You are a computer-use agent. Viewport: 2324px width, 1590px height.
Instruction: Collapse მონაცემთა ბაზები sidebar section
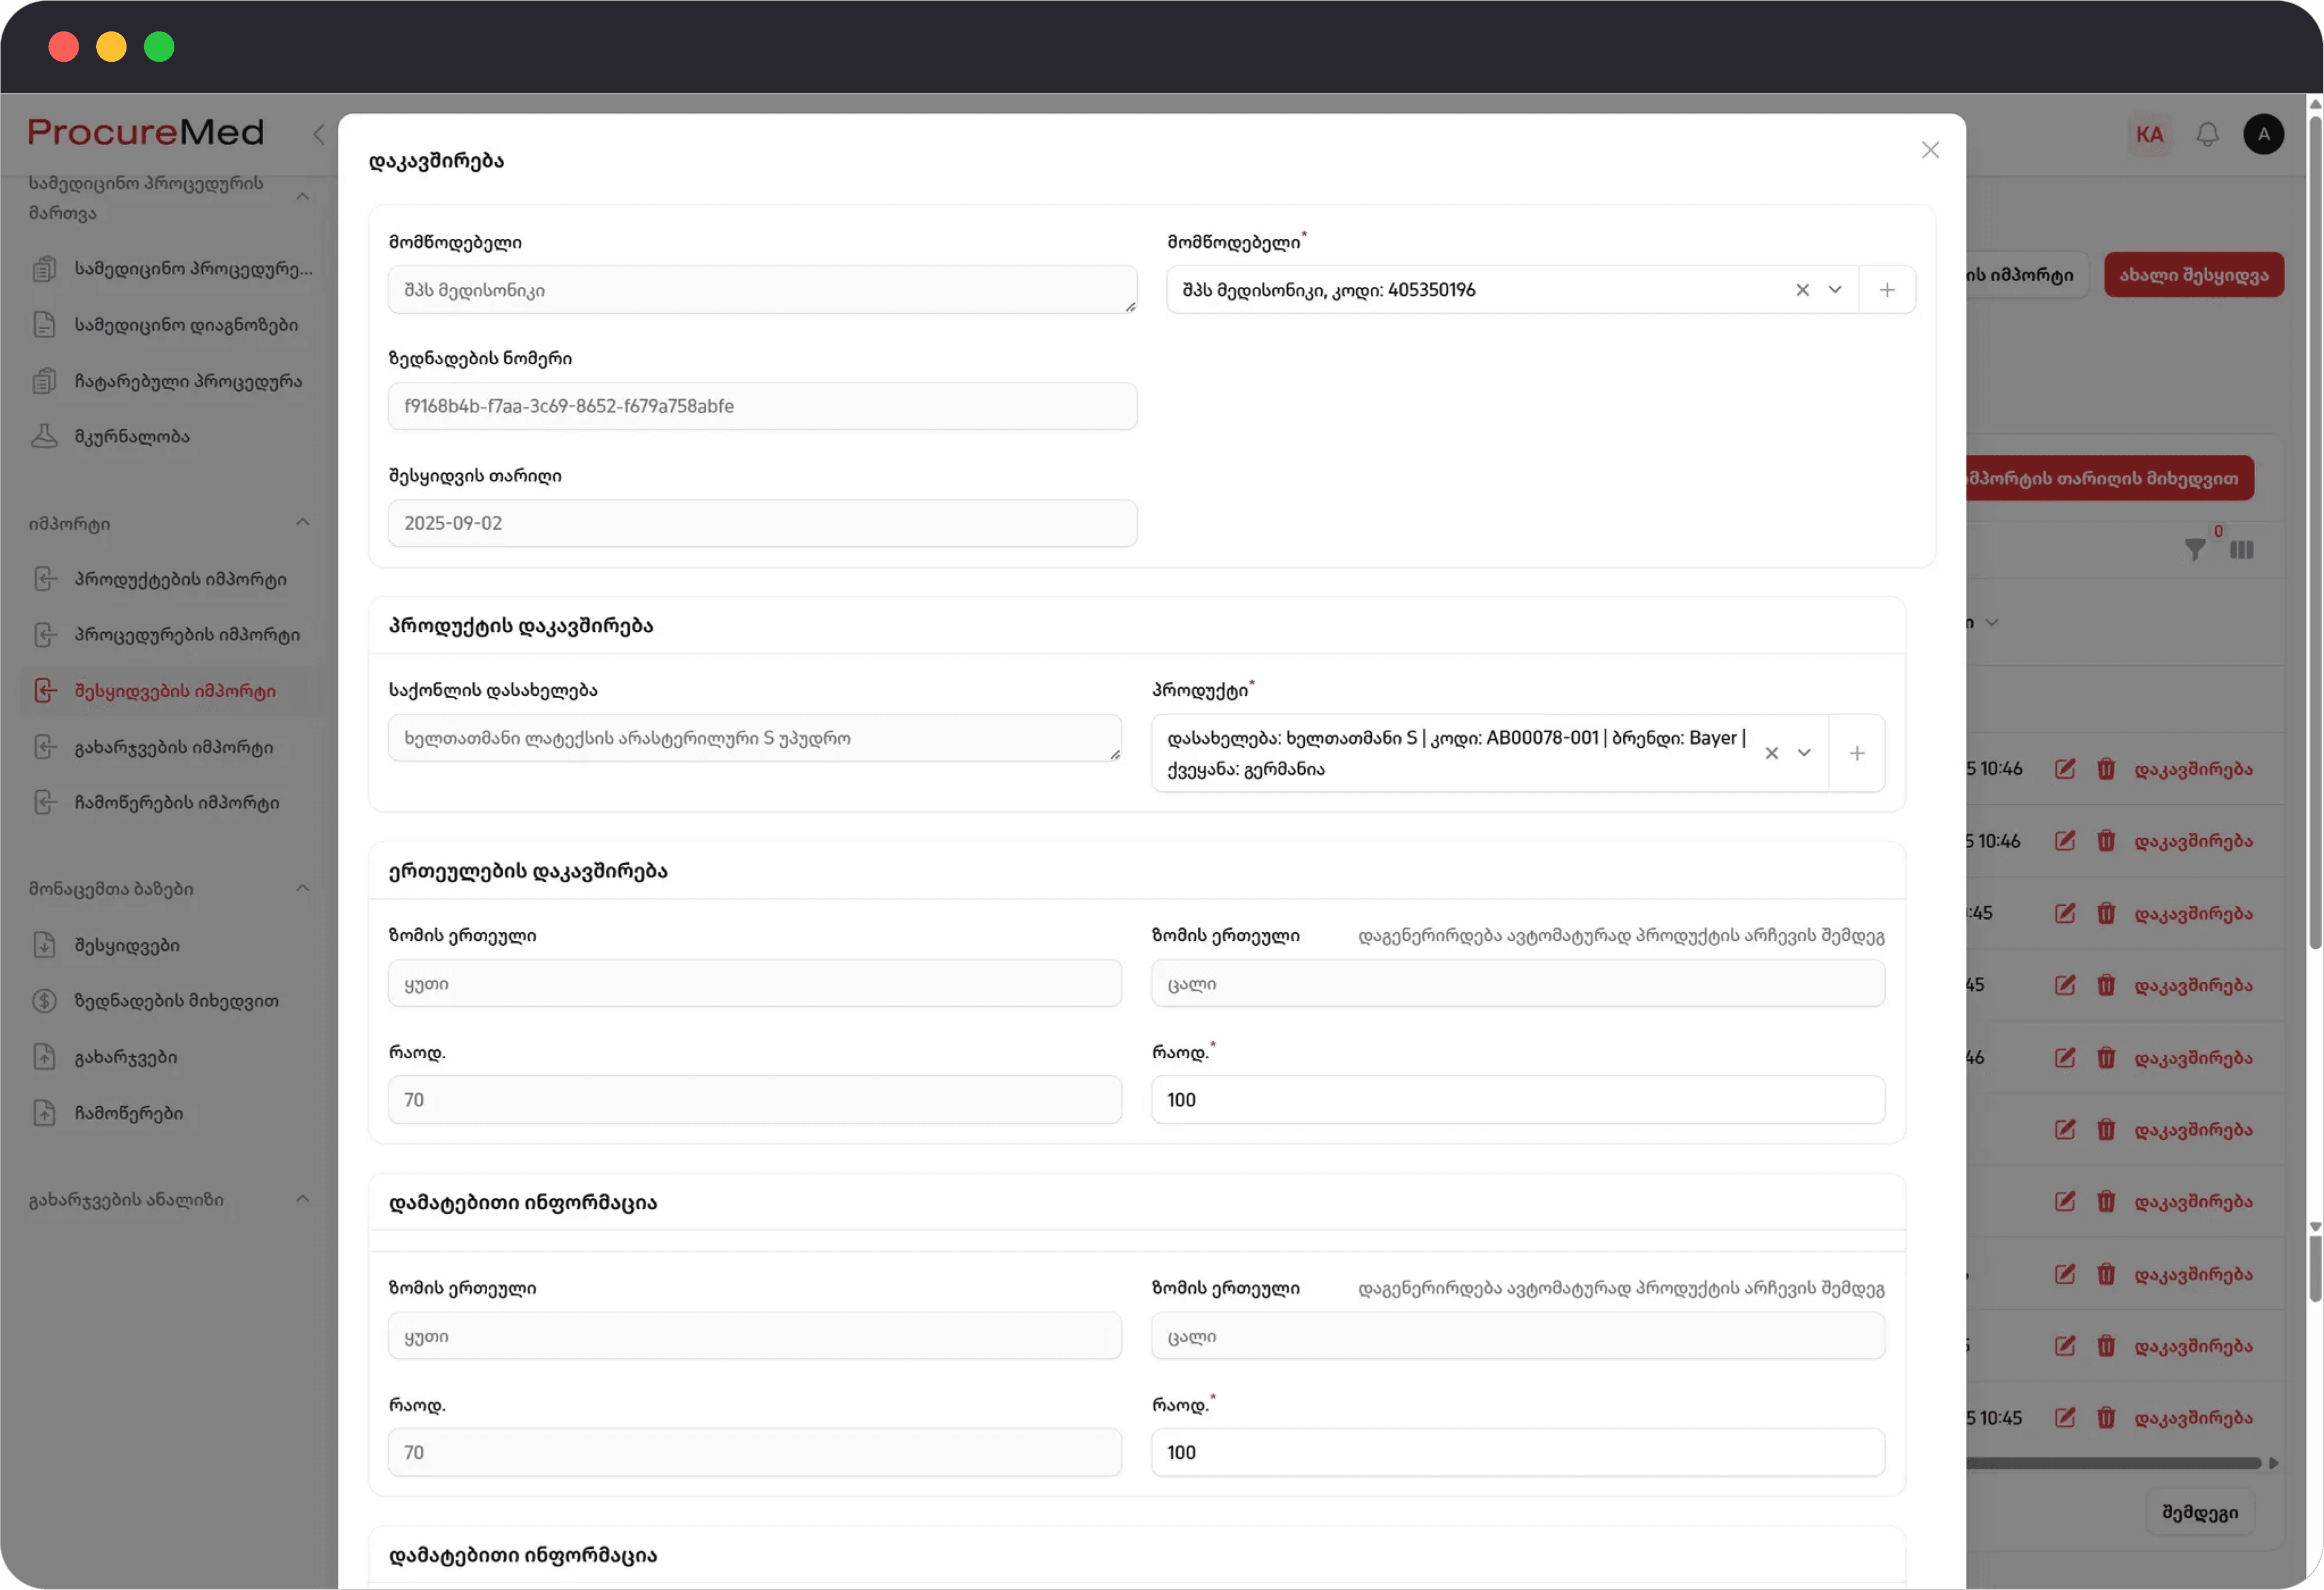pos(303,889)
